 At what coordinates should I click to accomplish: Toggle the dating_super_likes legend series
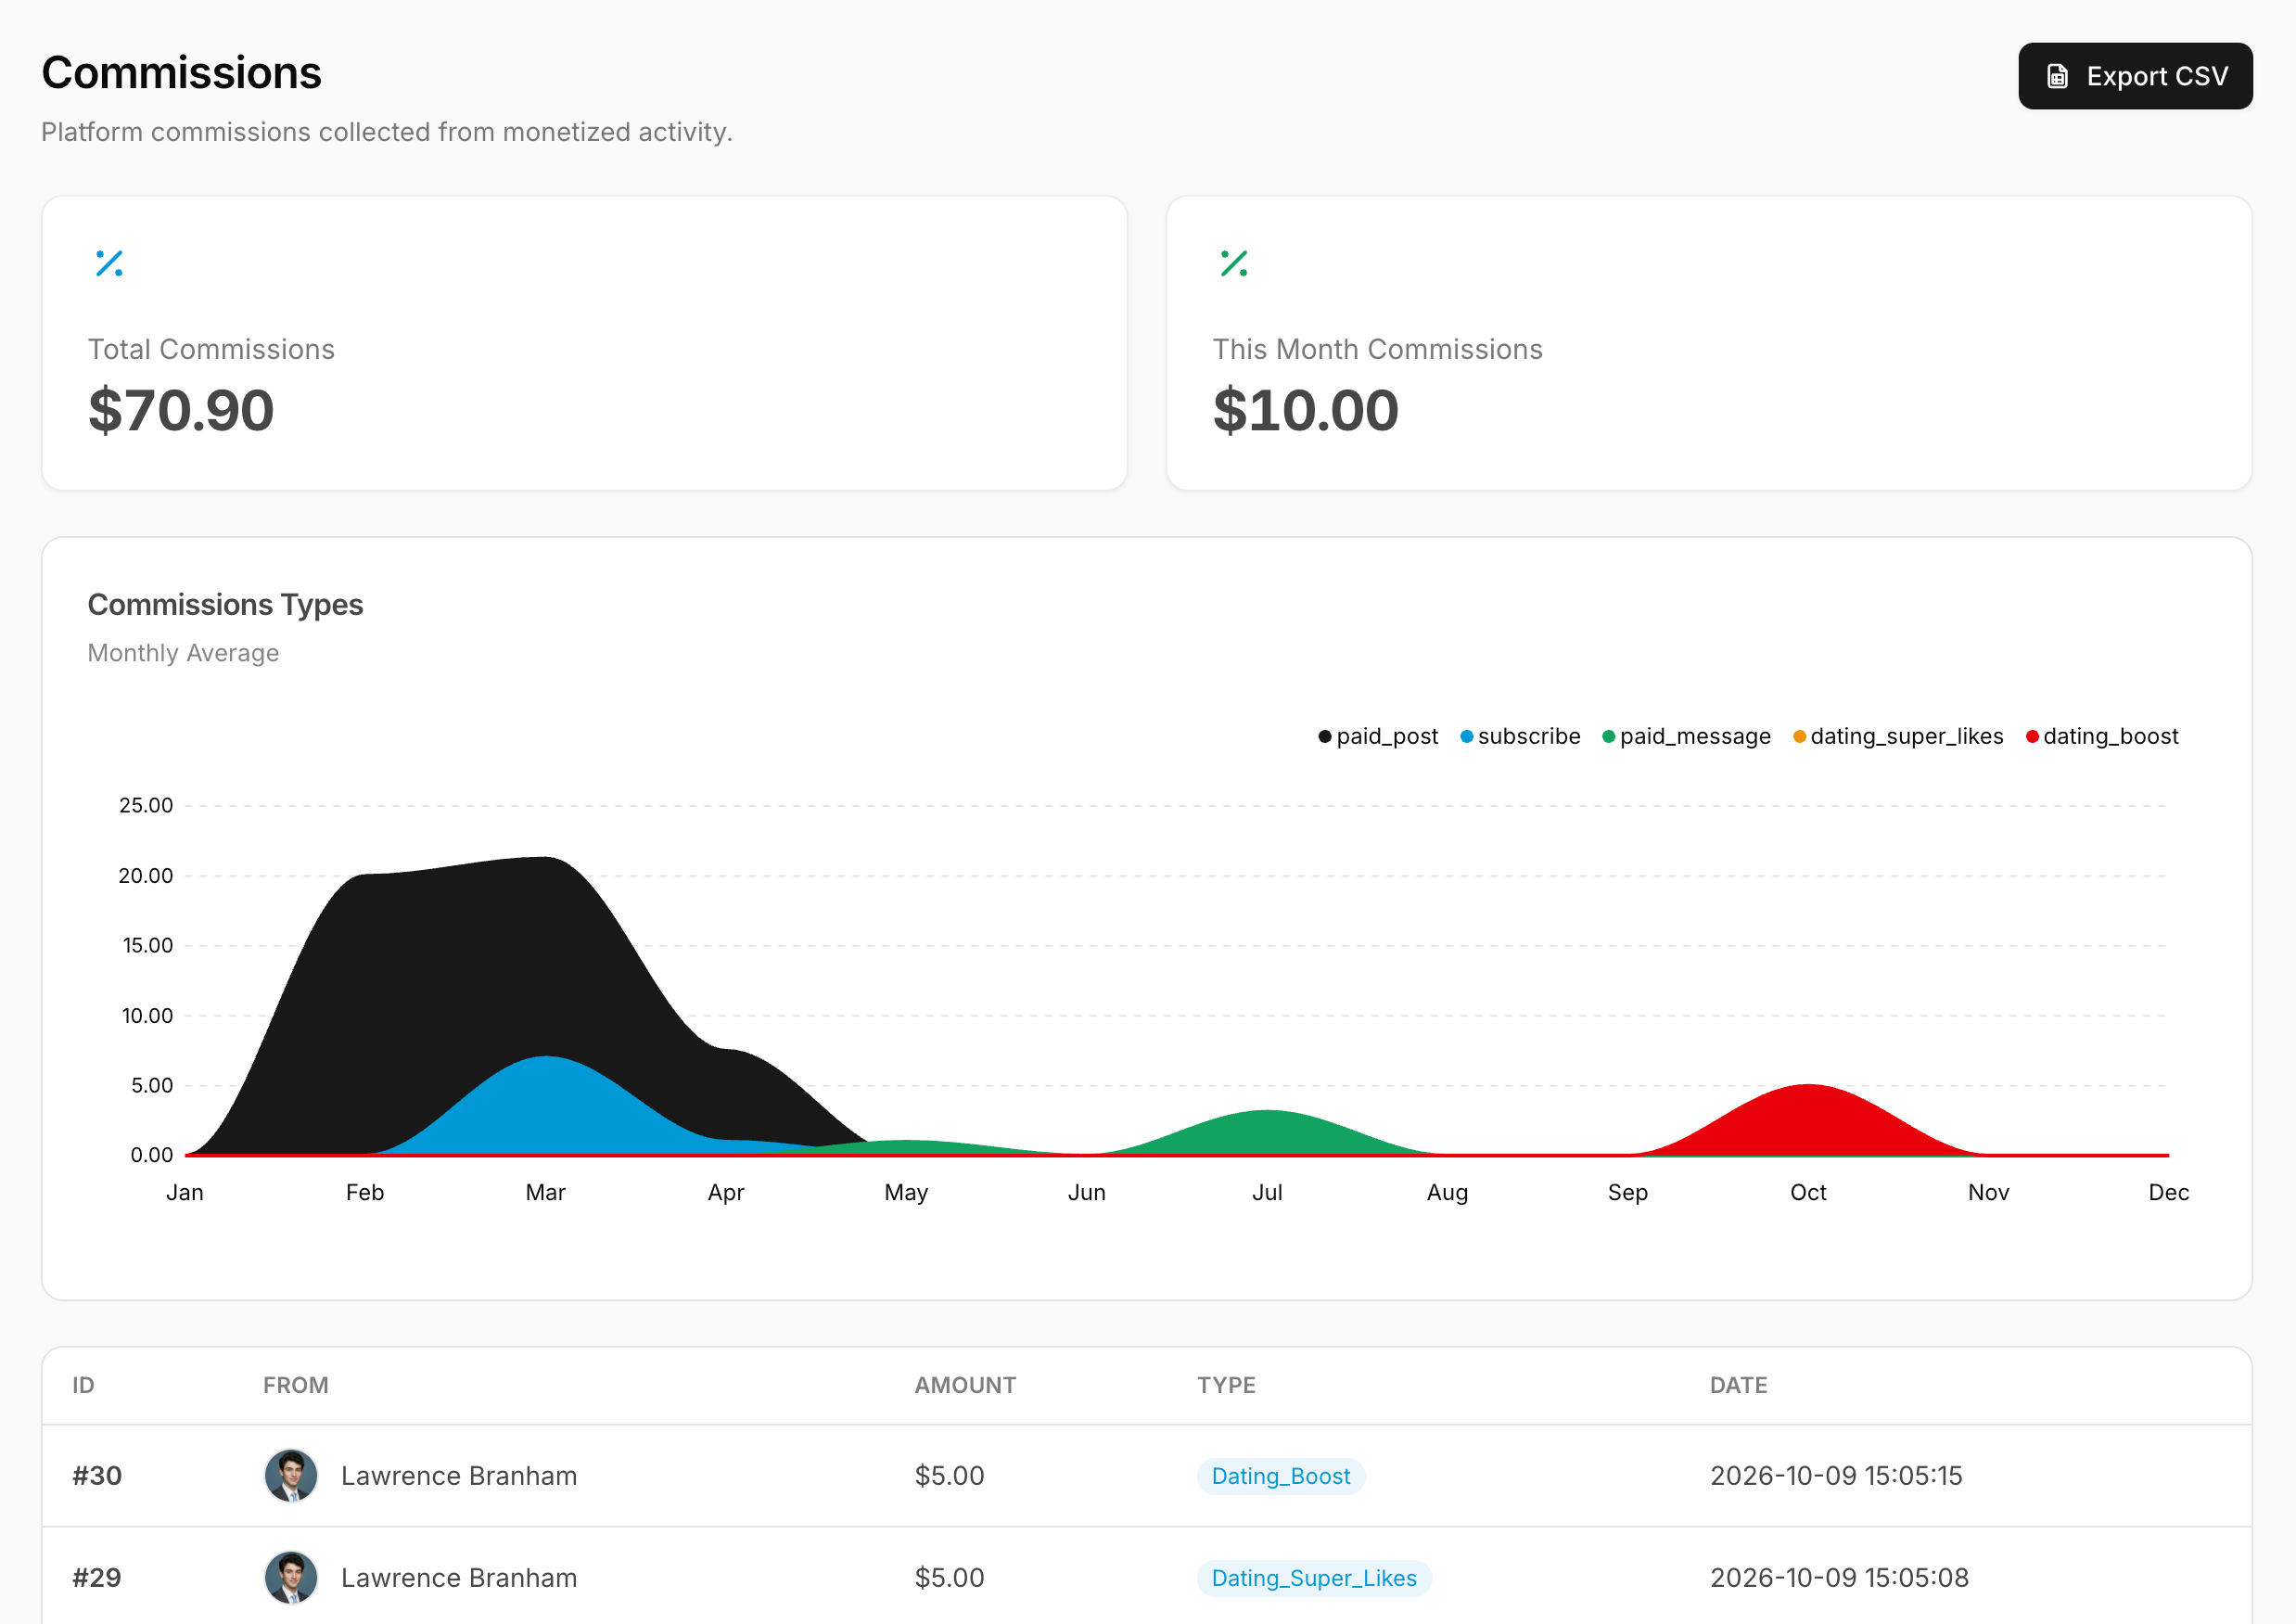[1898, 736]
